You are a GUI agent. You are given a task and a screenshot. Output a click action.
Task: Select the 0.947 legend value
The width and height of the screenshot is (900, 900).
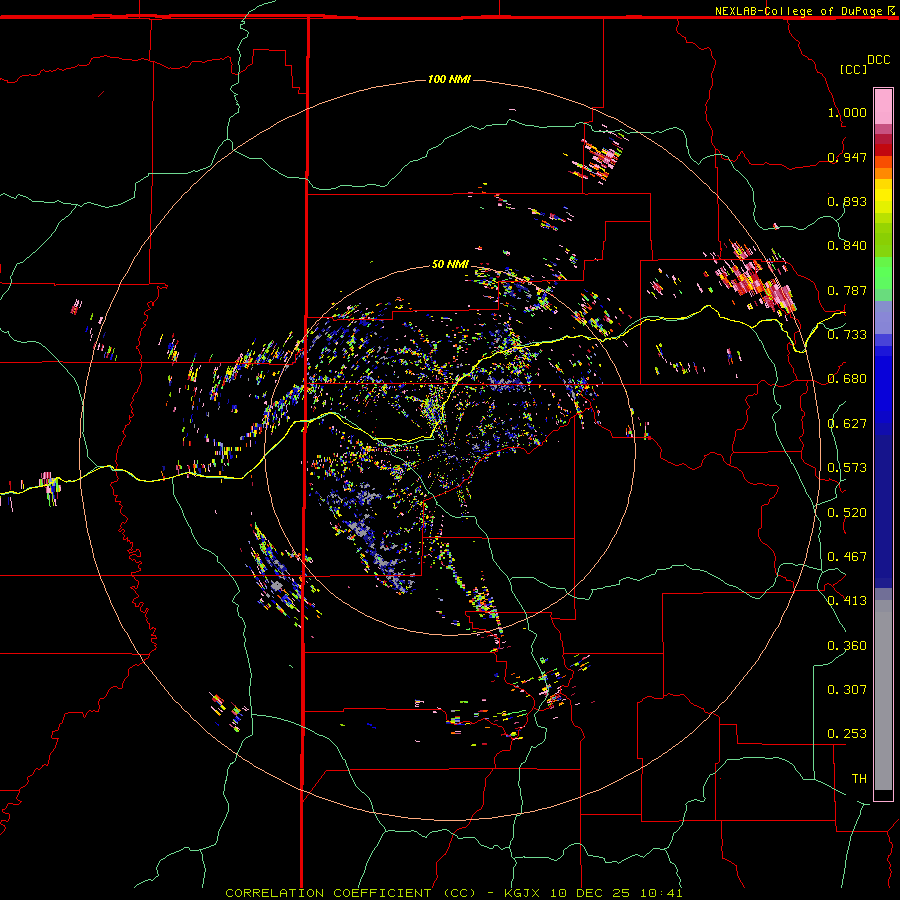pyautogui.click(x=847, y=157)
